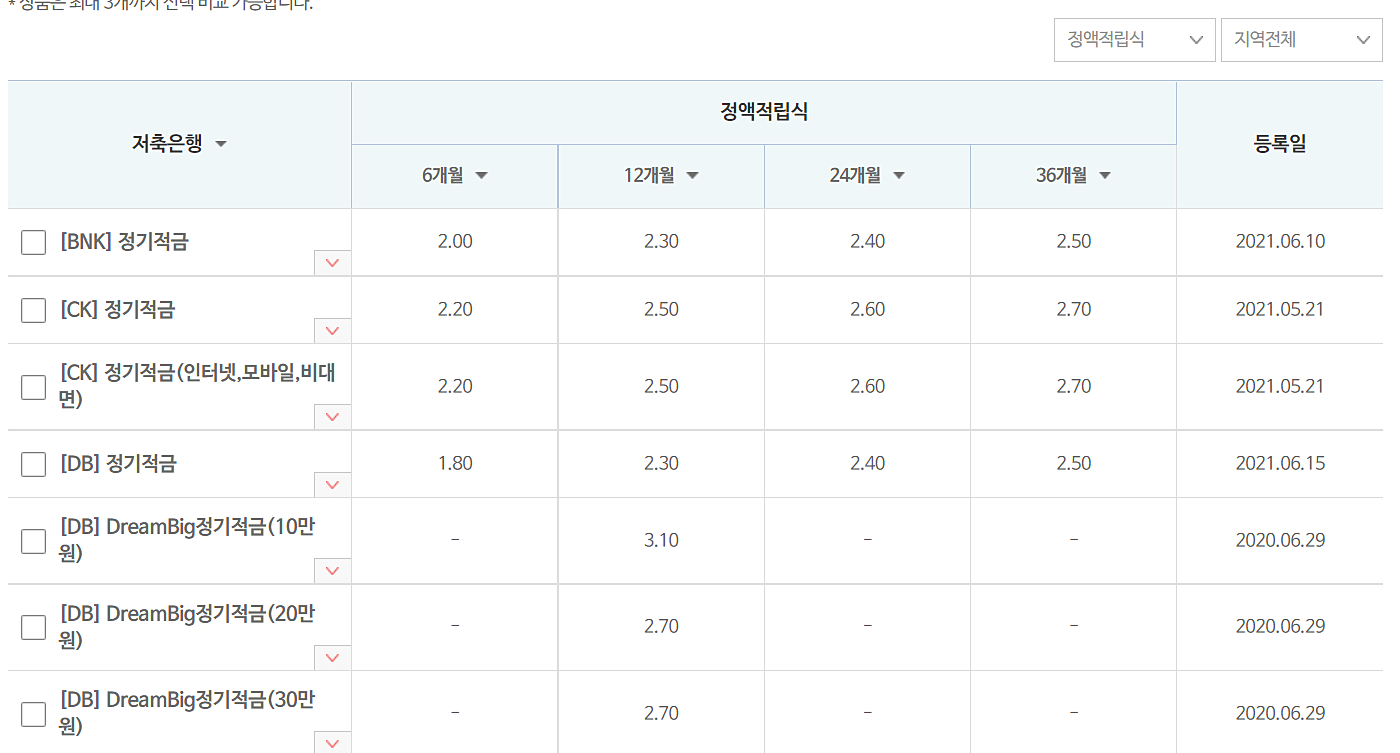The width and height of the screenshot is (1400, 753).
Task: Click [DB] DreamBig정기적금(30만원) product name
Action: [x=187, y=713]
